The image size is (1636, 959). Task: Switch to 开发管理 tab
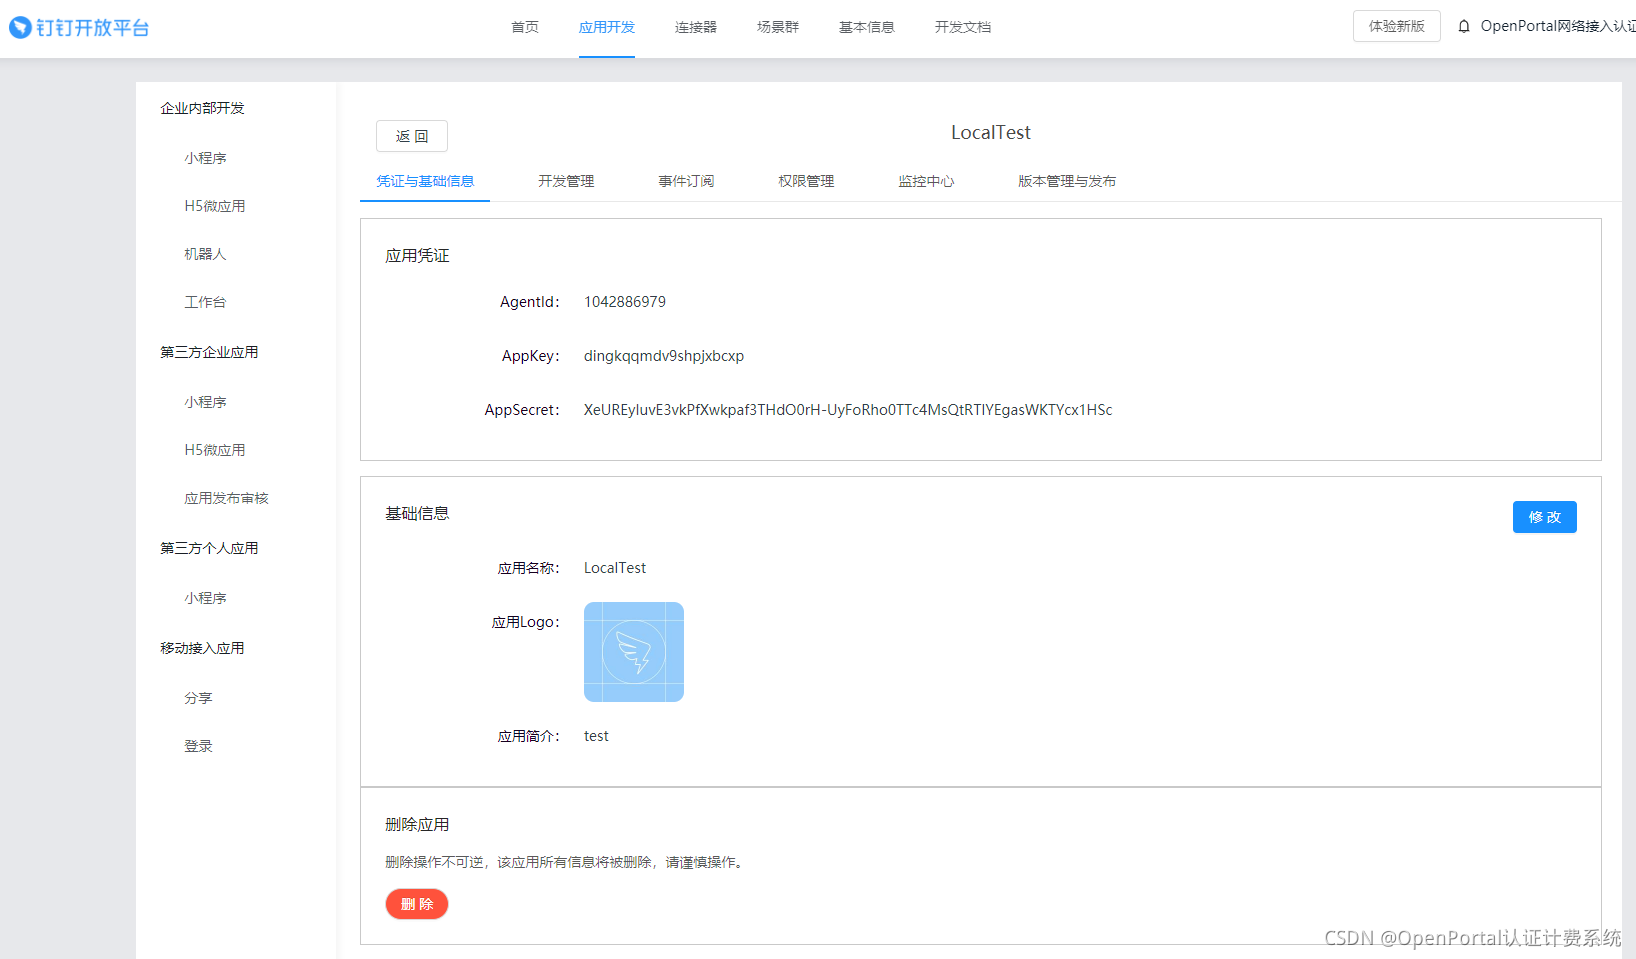[x=566, y=181]
